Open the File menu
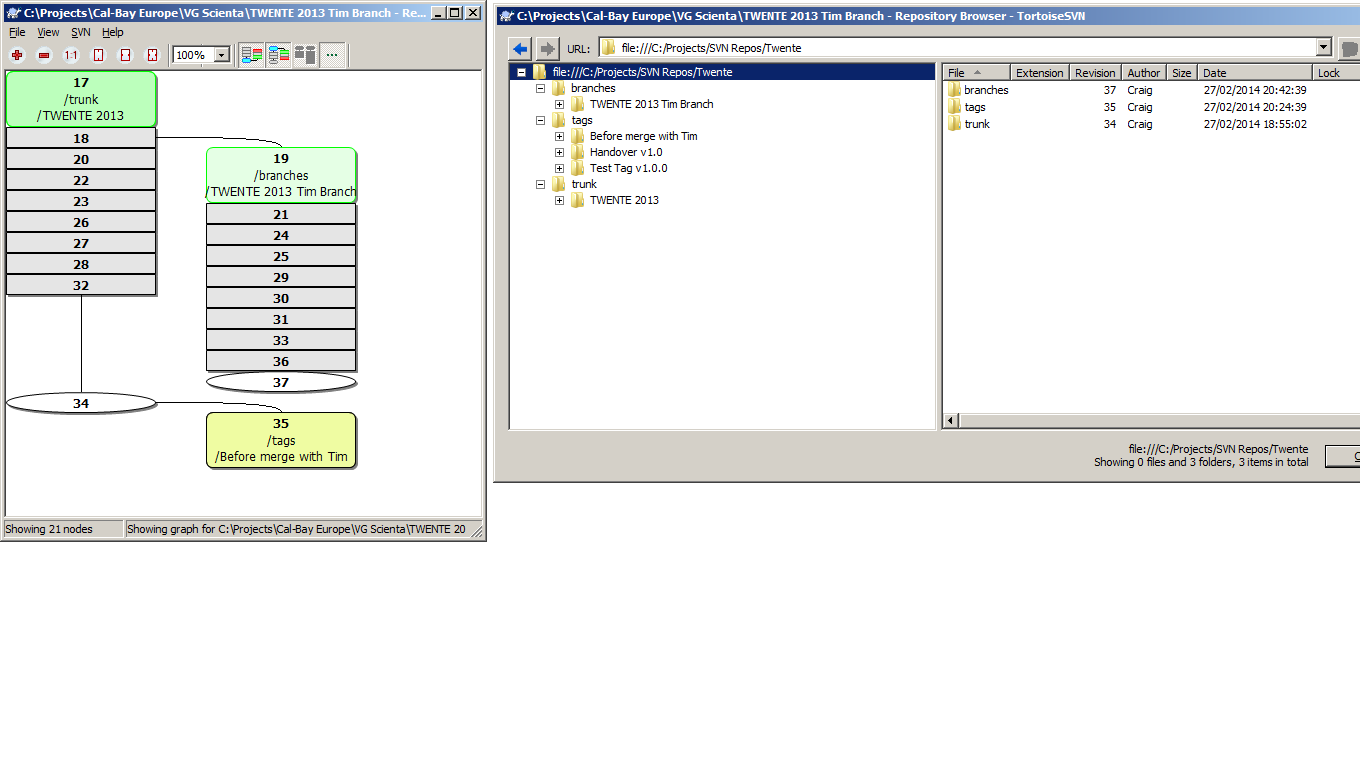The image size is (1360, 775). [x=17, y=32]
